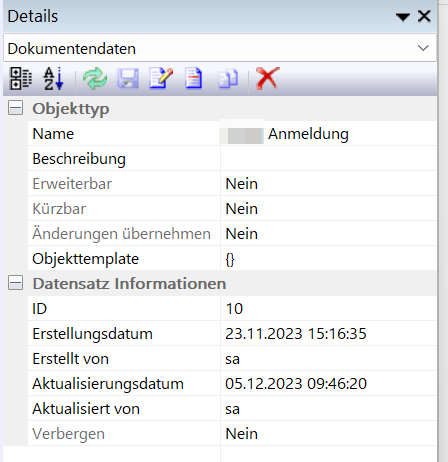Viewport: 448px width, 462px height.
Task: Open edit mode with the pencil document icon
Action: 161,79
